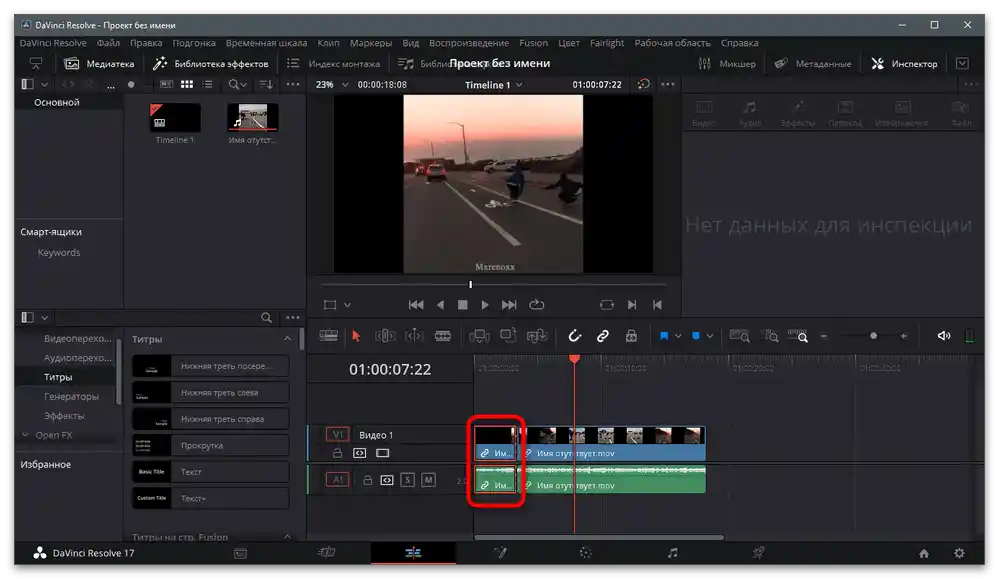This screenshot has width=999, height=579.
Task: Disable the Video 1 track
Action: coord(382,453)
